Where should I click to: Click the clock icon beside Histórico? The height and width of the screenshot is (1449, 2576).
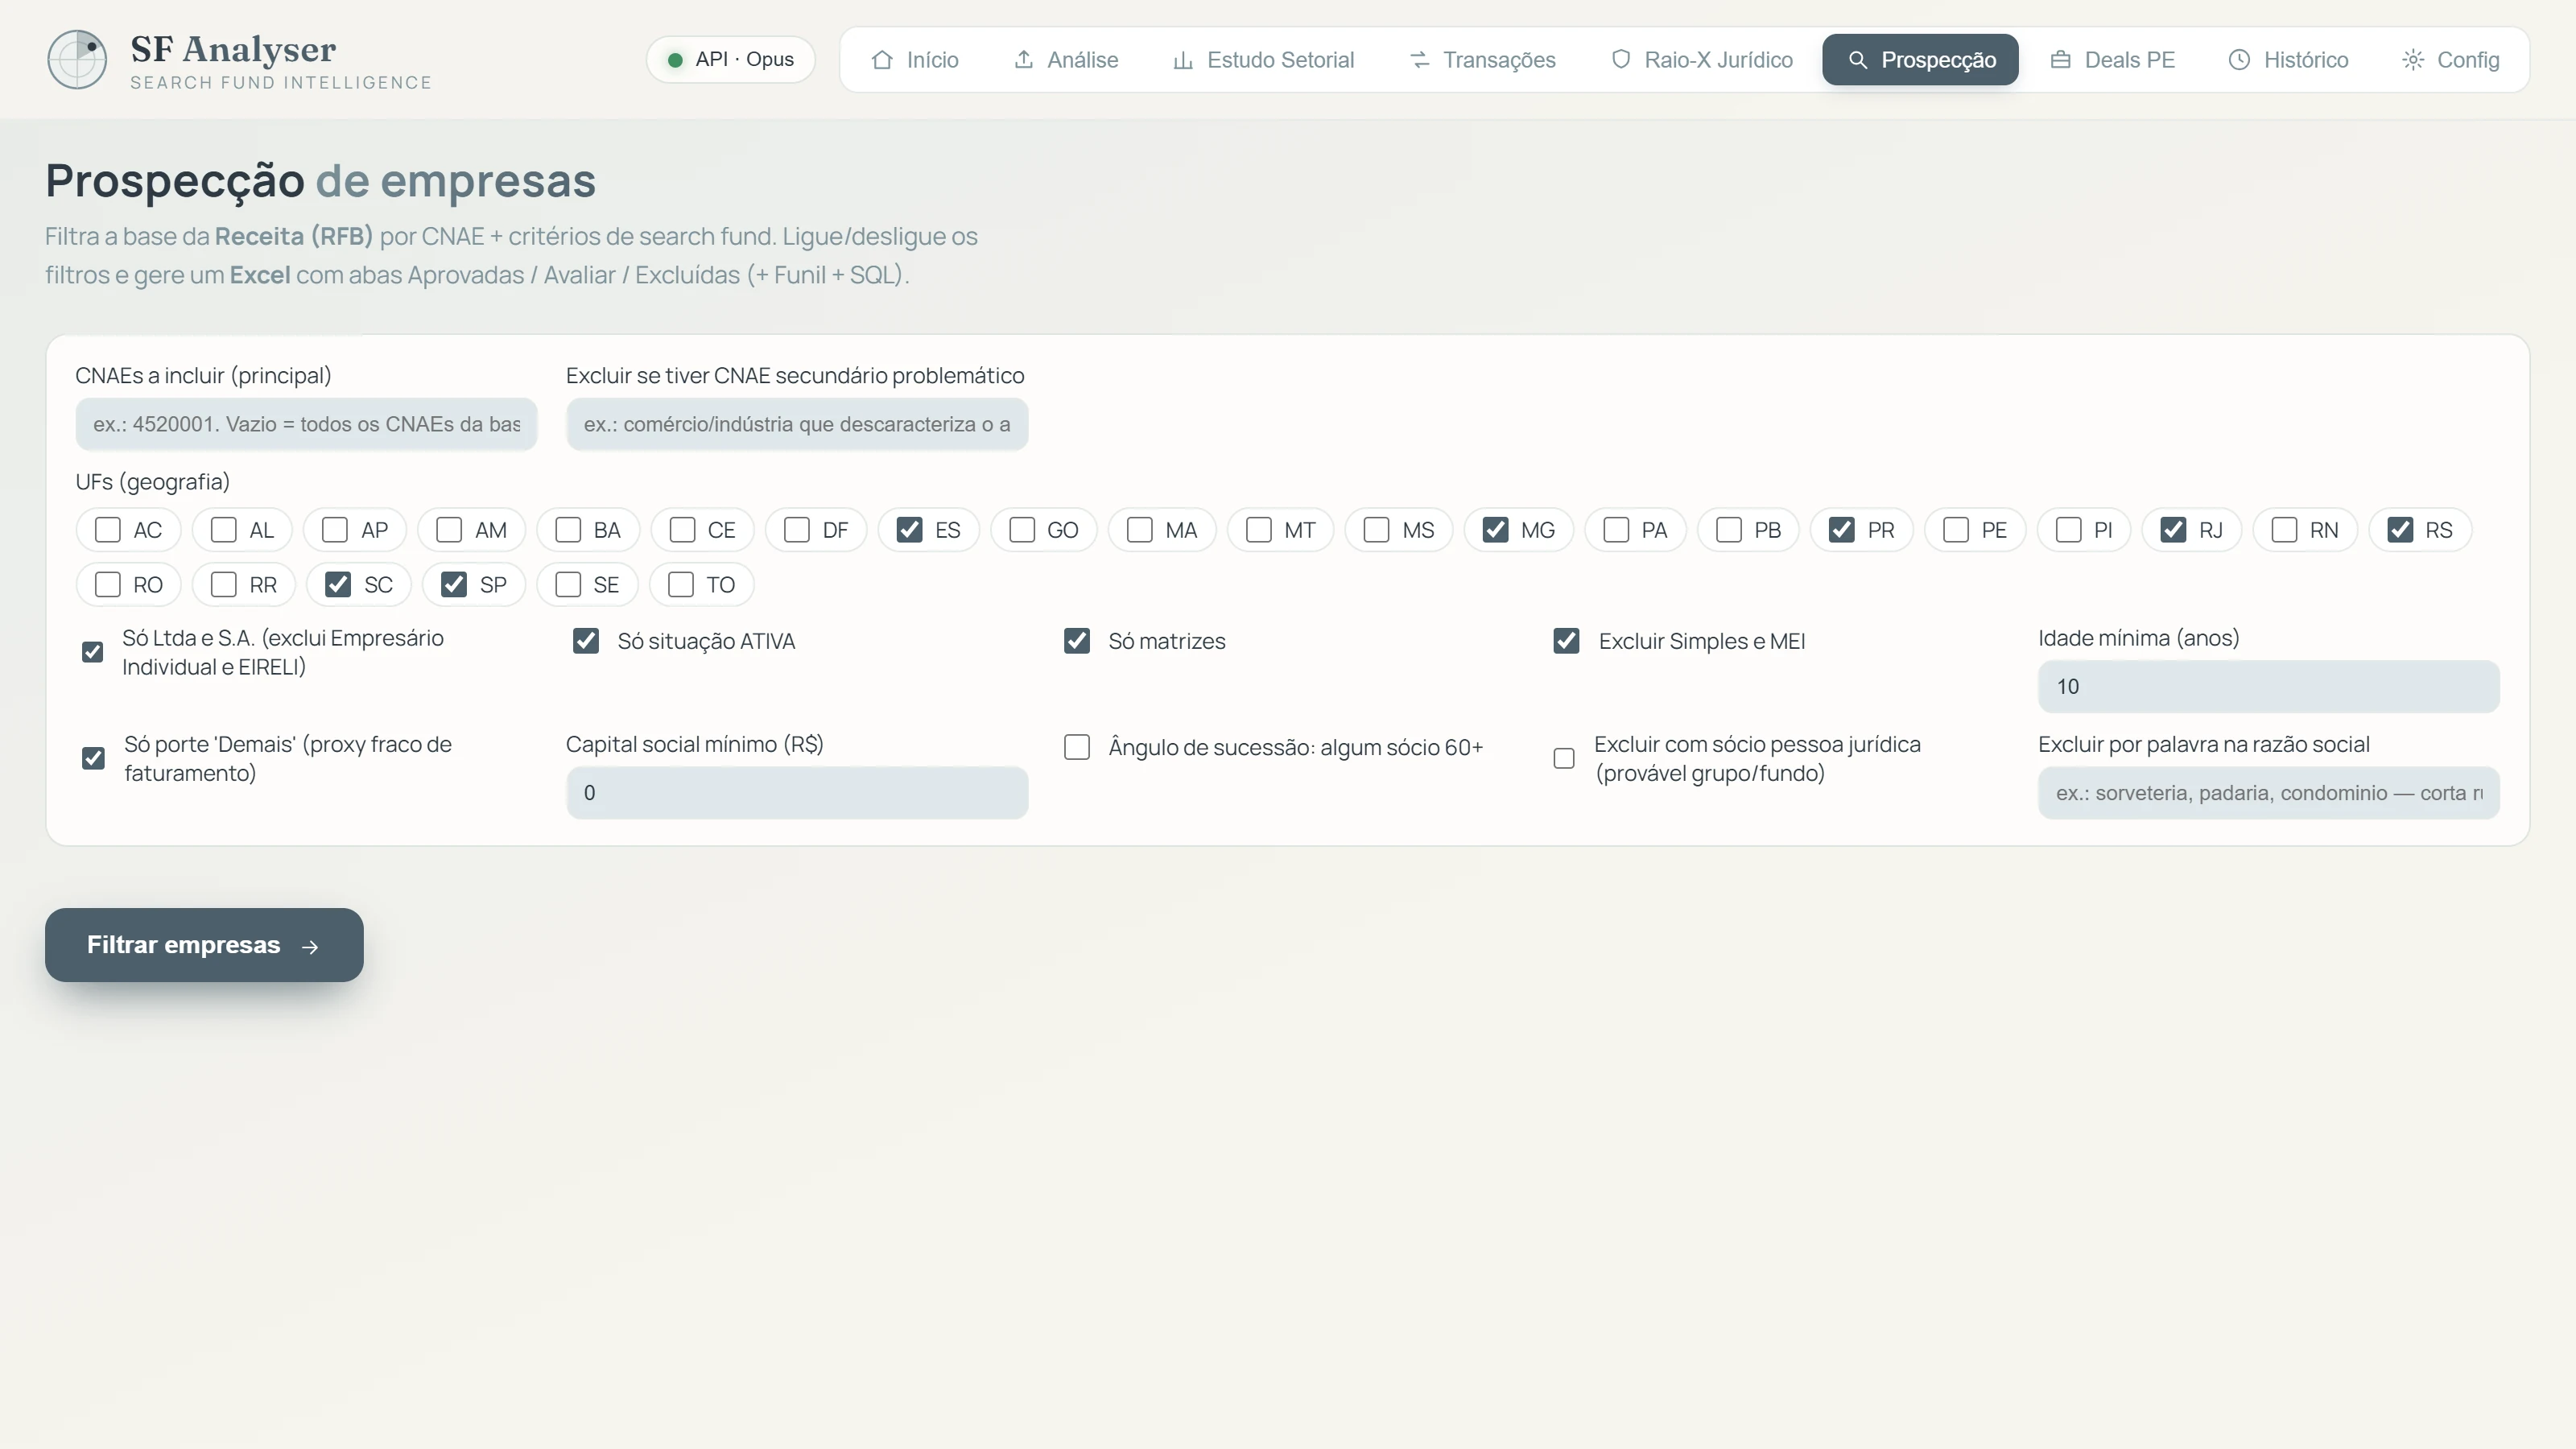click(2239, 60)
